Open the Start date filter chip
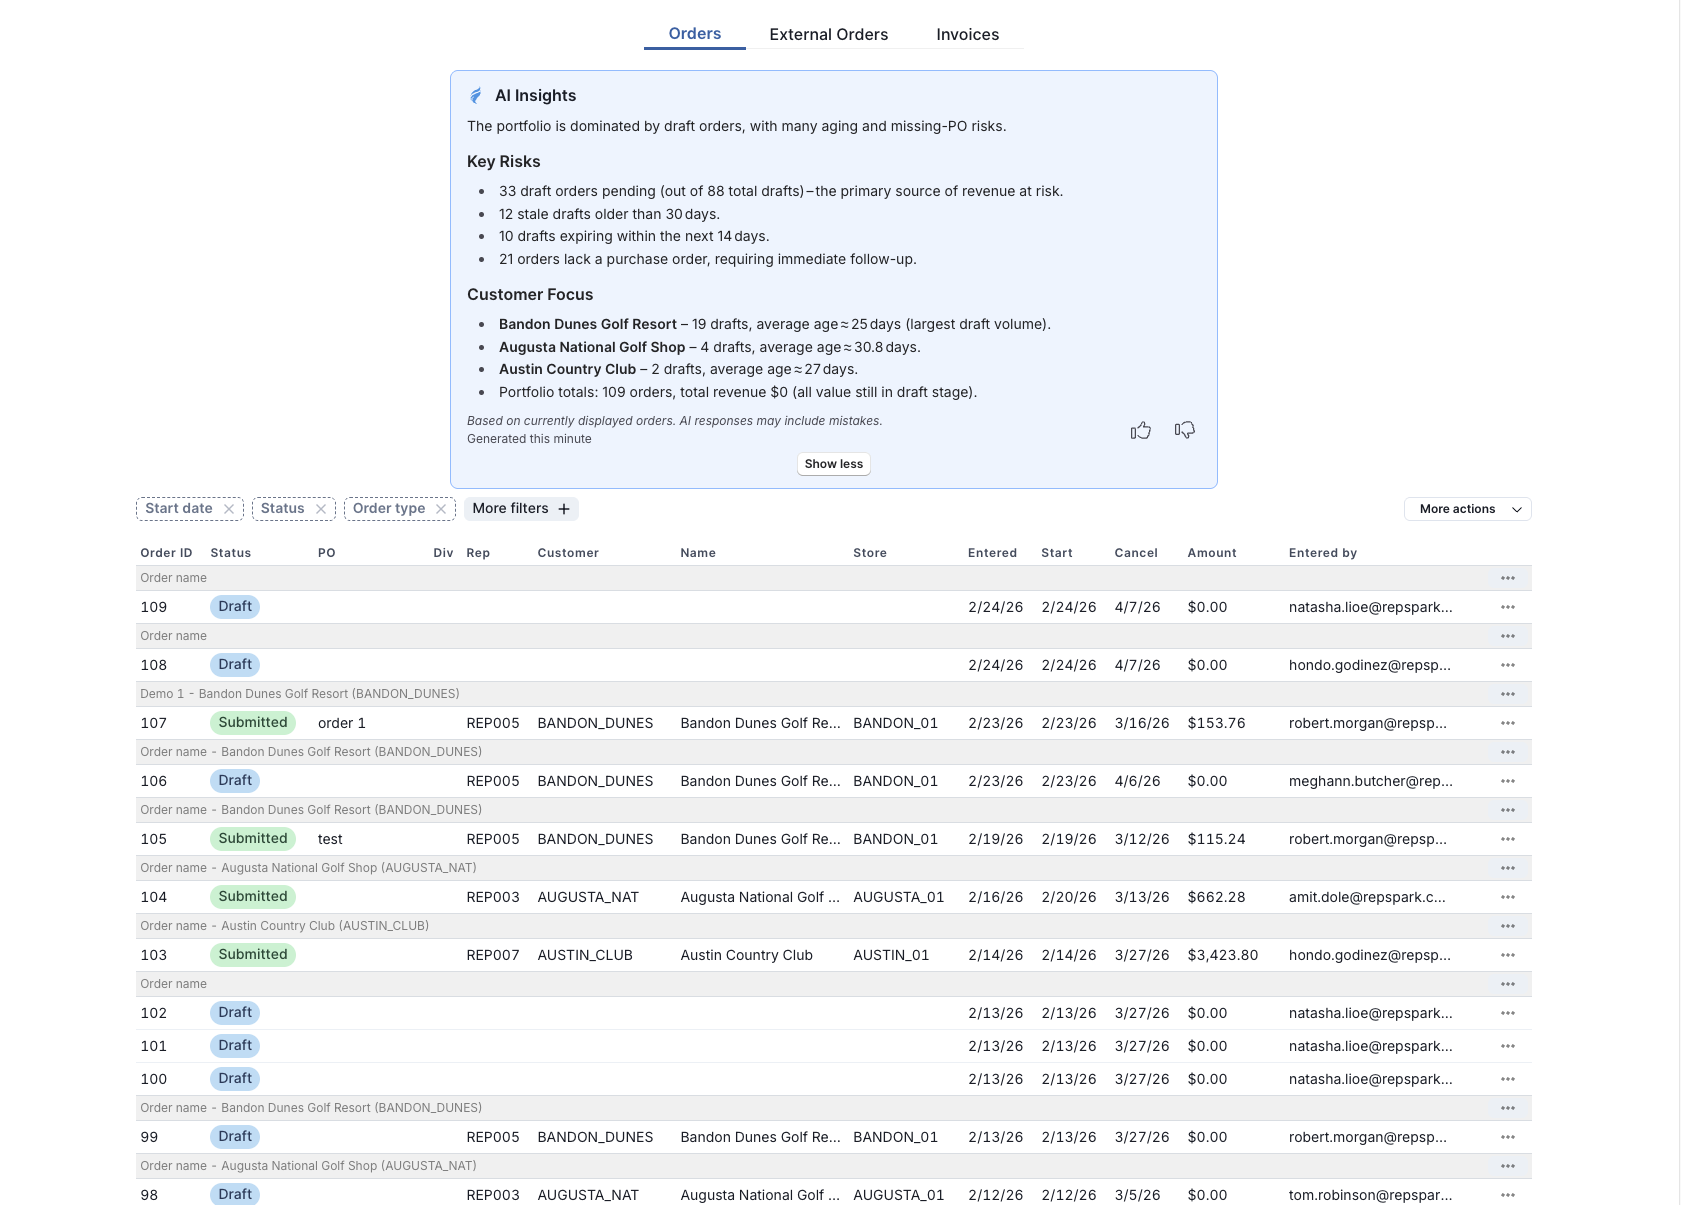 179,509
